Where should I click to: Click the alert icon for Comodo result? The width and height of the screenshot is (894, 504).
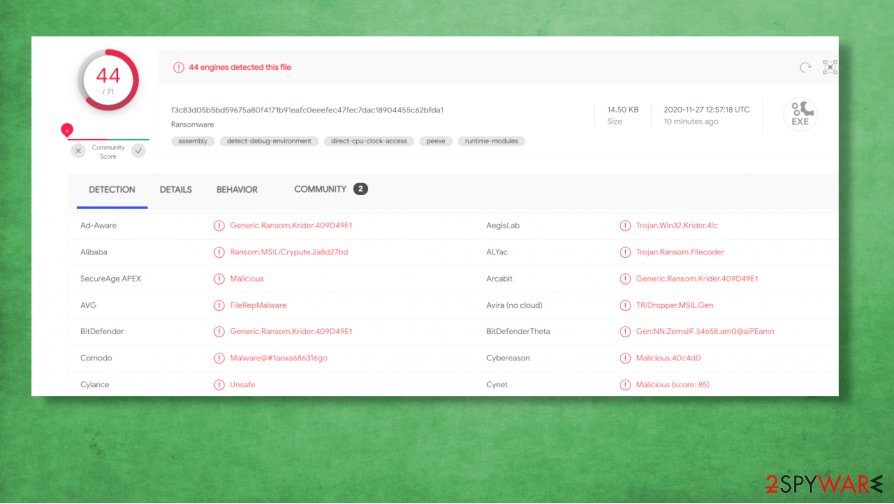219,358
